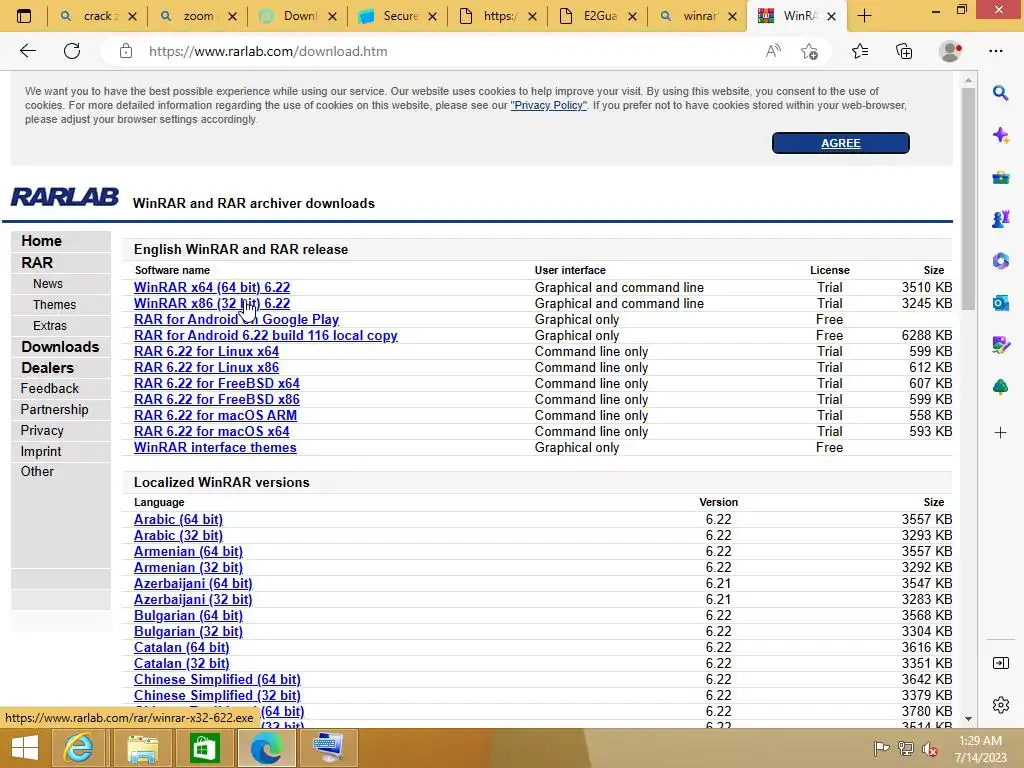
Task: Open Read aloud from address bar
Action: [773, 51]
